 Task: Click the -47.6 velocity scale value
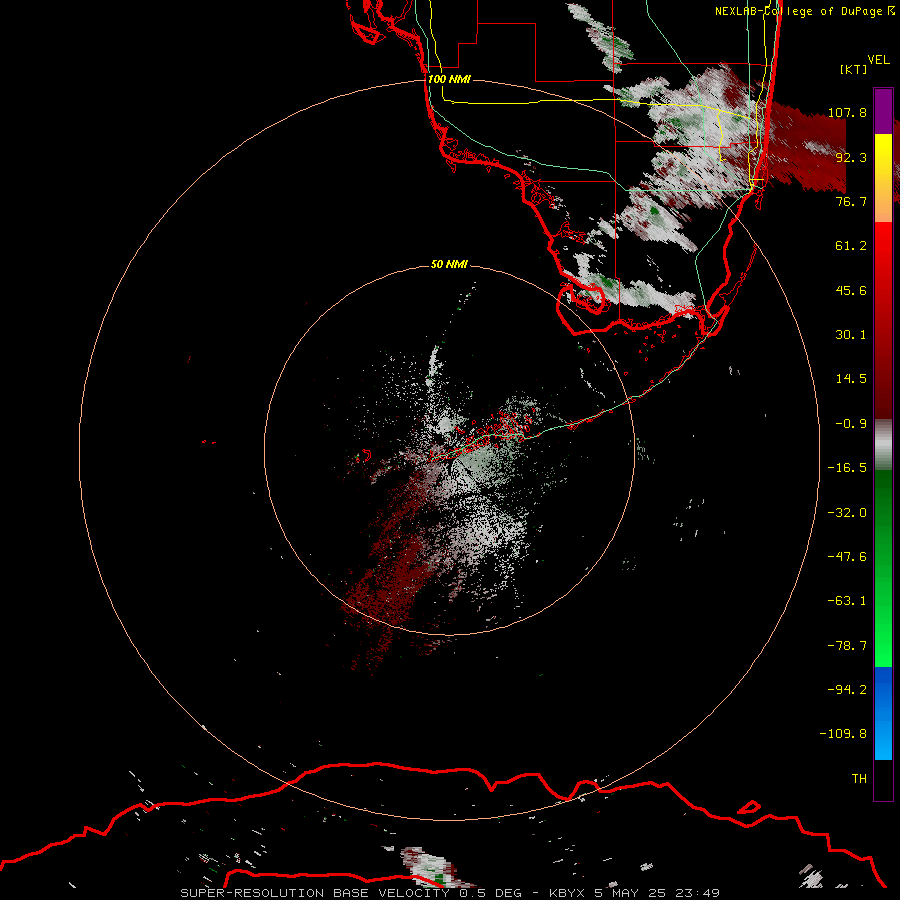click(x=847, y=557)
